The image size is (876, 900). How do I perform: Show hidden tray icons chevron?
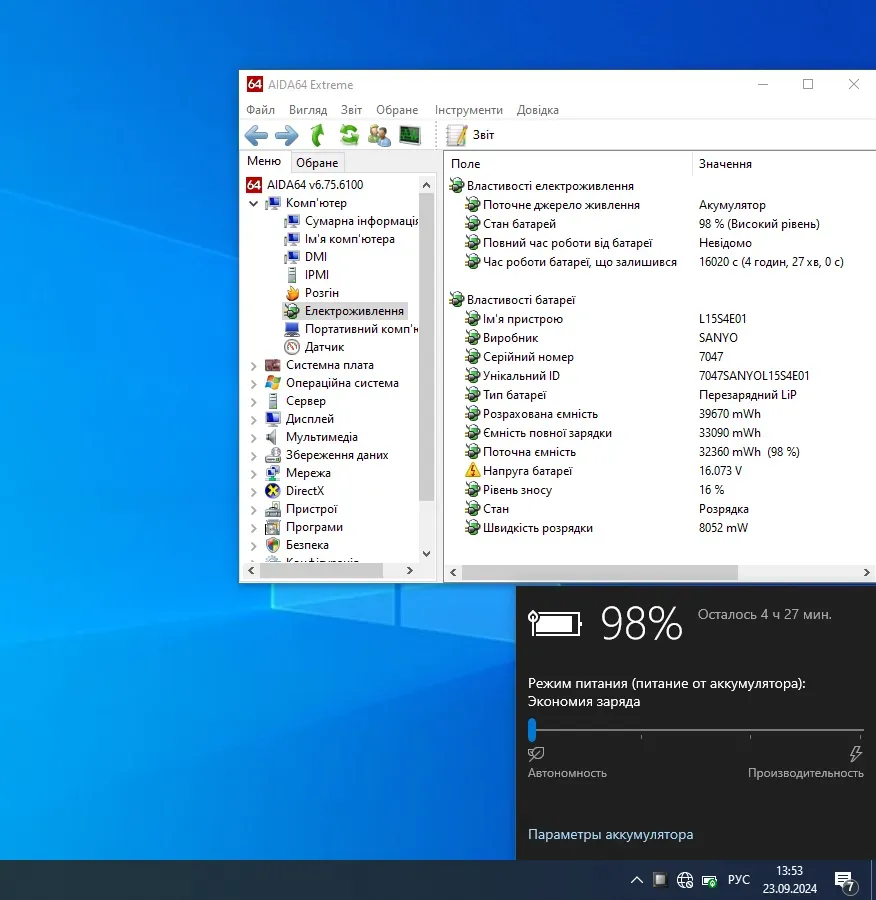(x=636, y=880)
